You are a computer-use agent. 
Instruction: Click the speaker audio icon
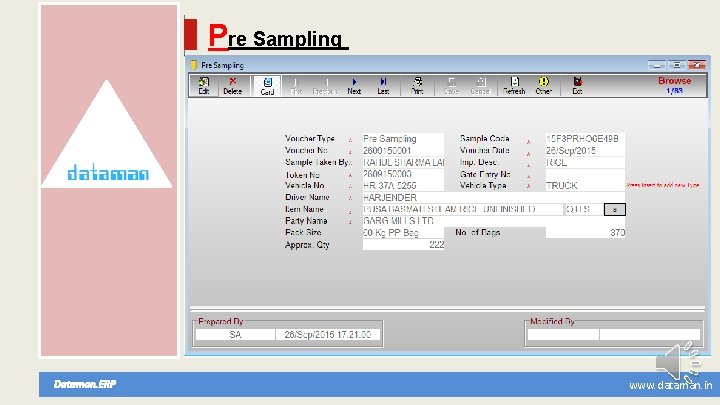click(x=679, y=362)
